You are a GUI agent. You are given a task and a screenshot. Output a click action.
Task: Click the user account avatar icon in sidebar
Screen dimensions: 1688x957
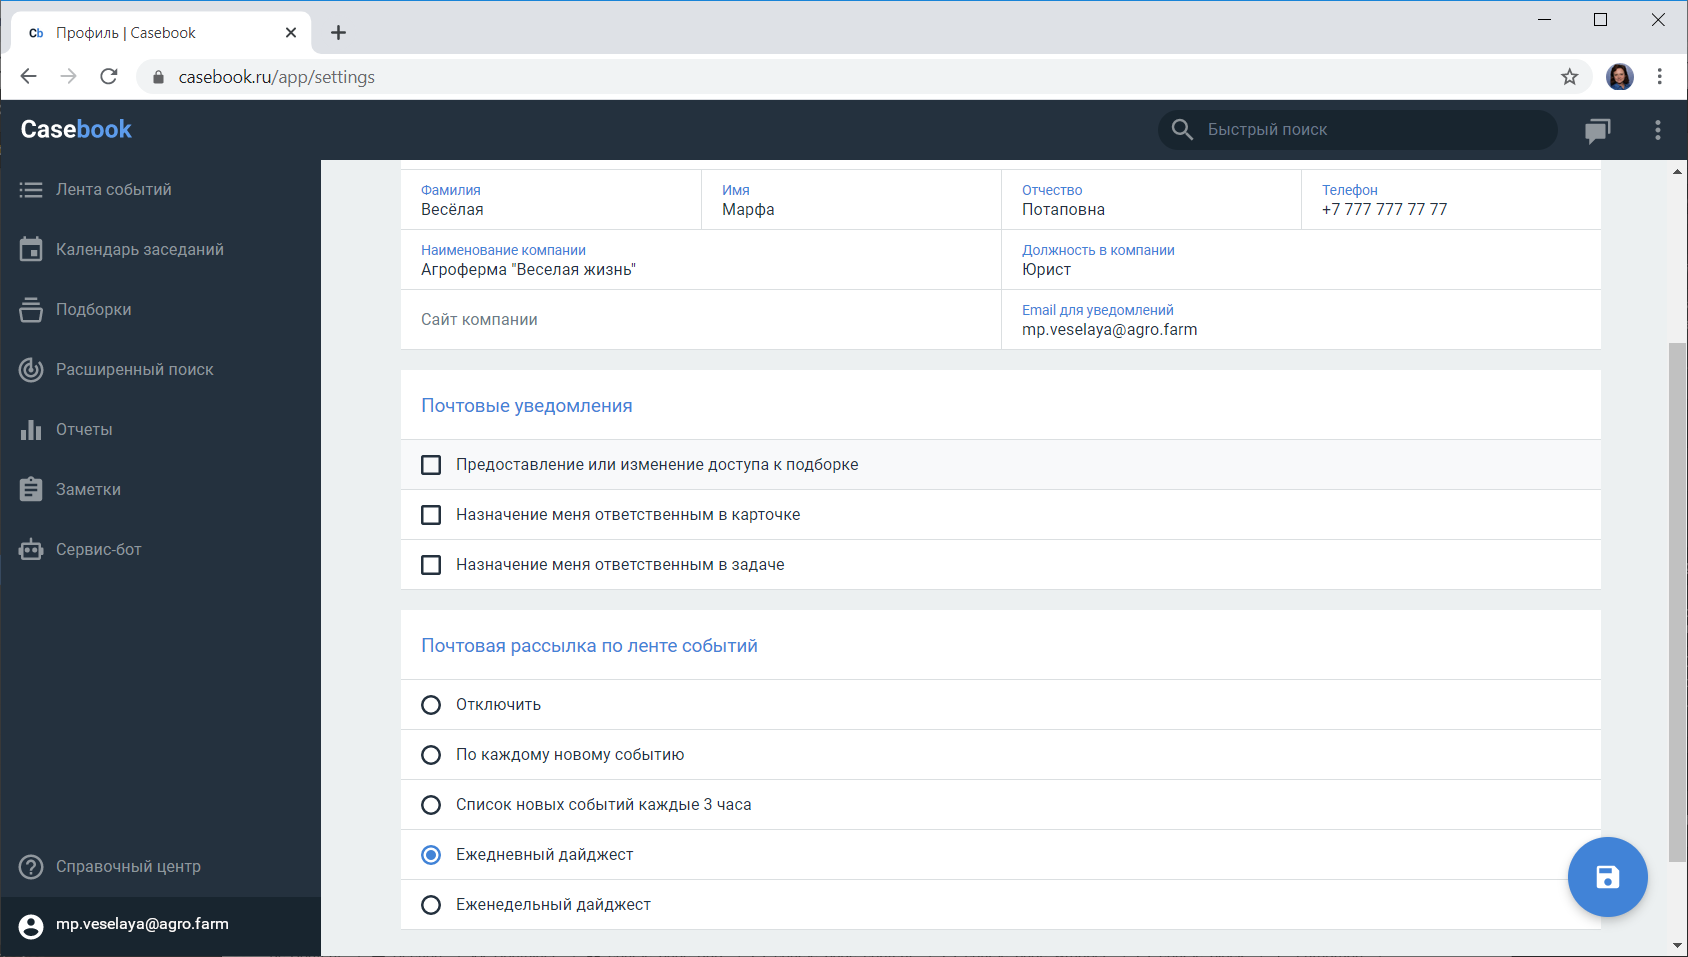click(x=31, y=926)
